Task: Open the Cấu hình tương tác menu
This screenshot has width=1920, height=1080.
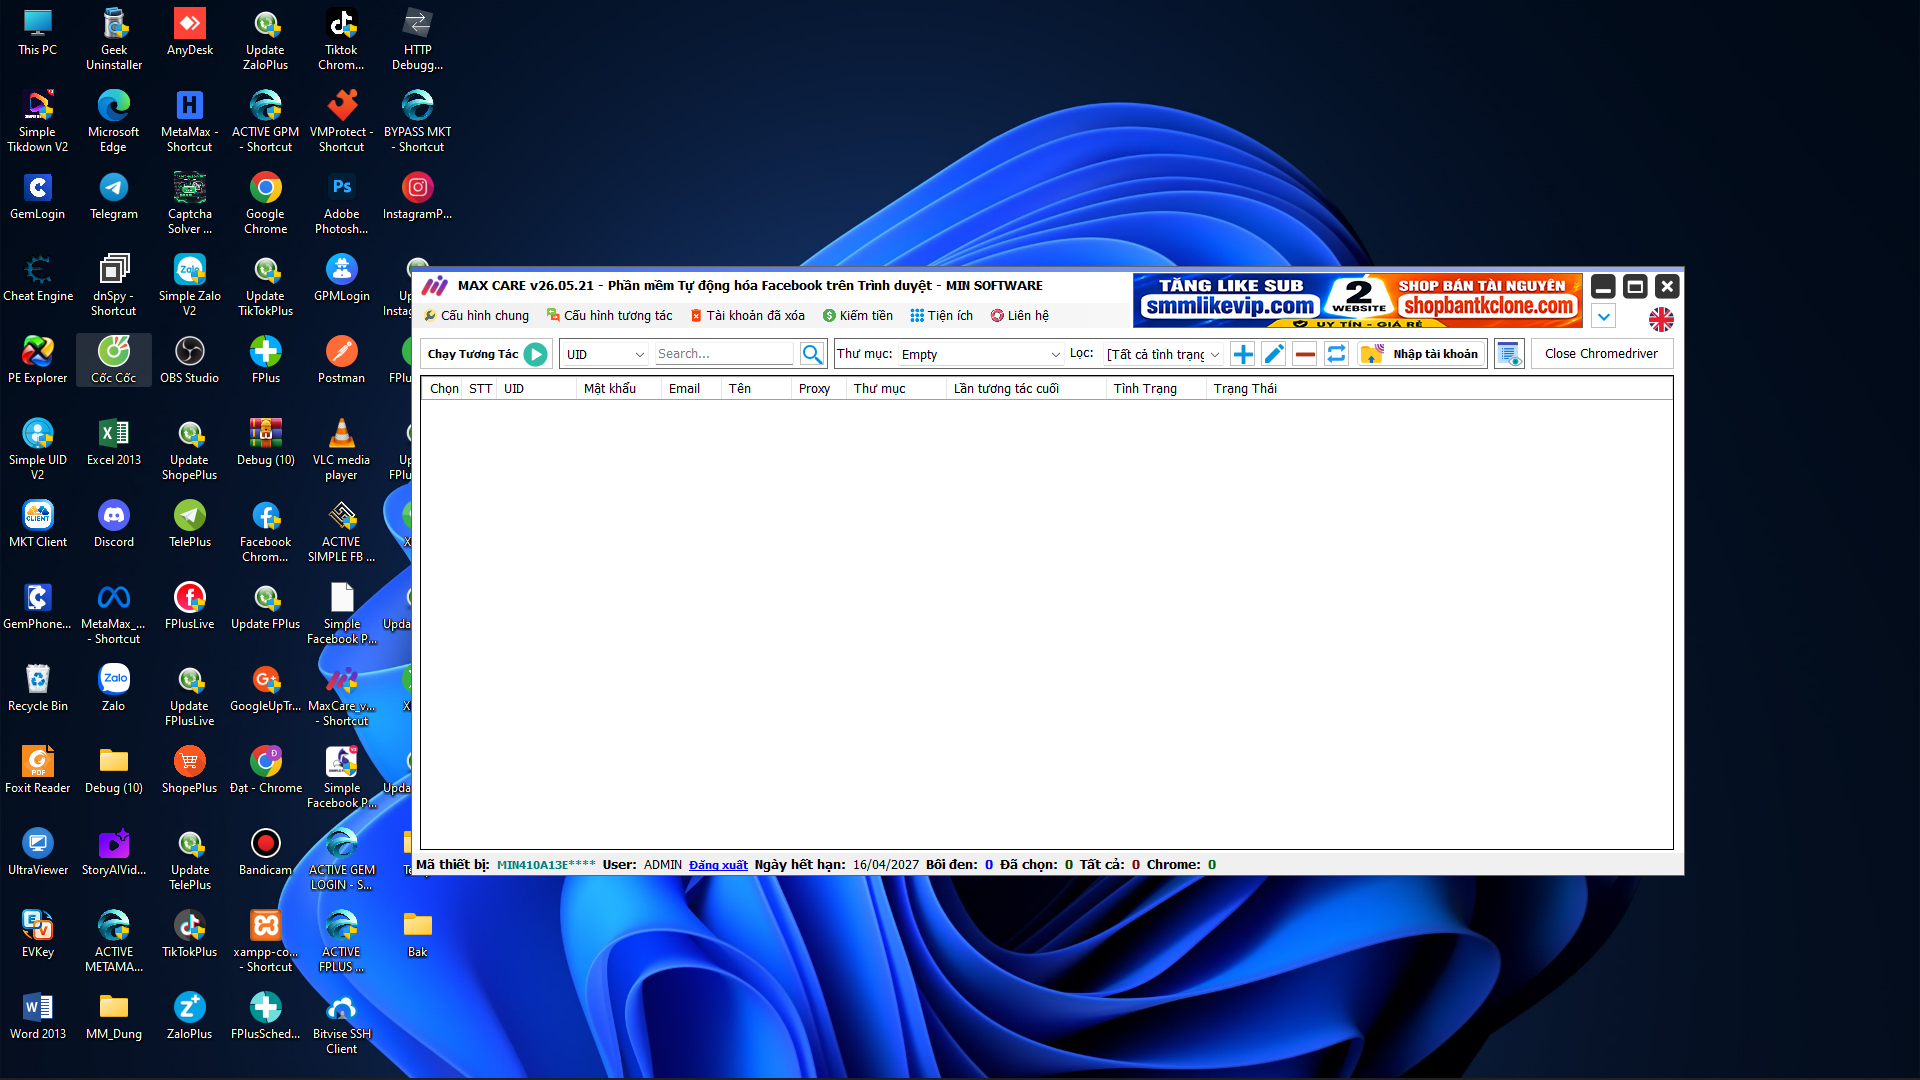Action: point(610,316)
